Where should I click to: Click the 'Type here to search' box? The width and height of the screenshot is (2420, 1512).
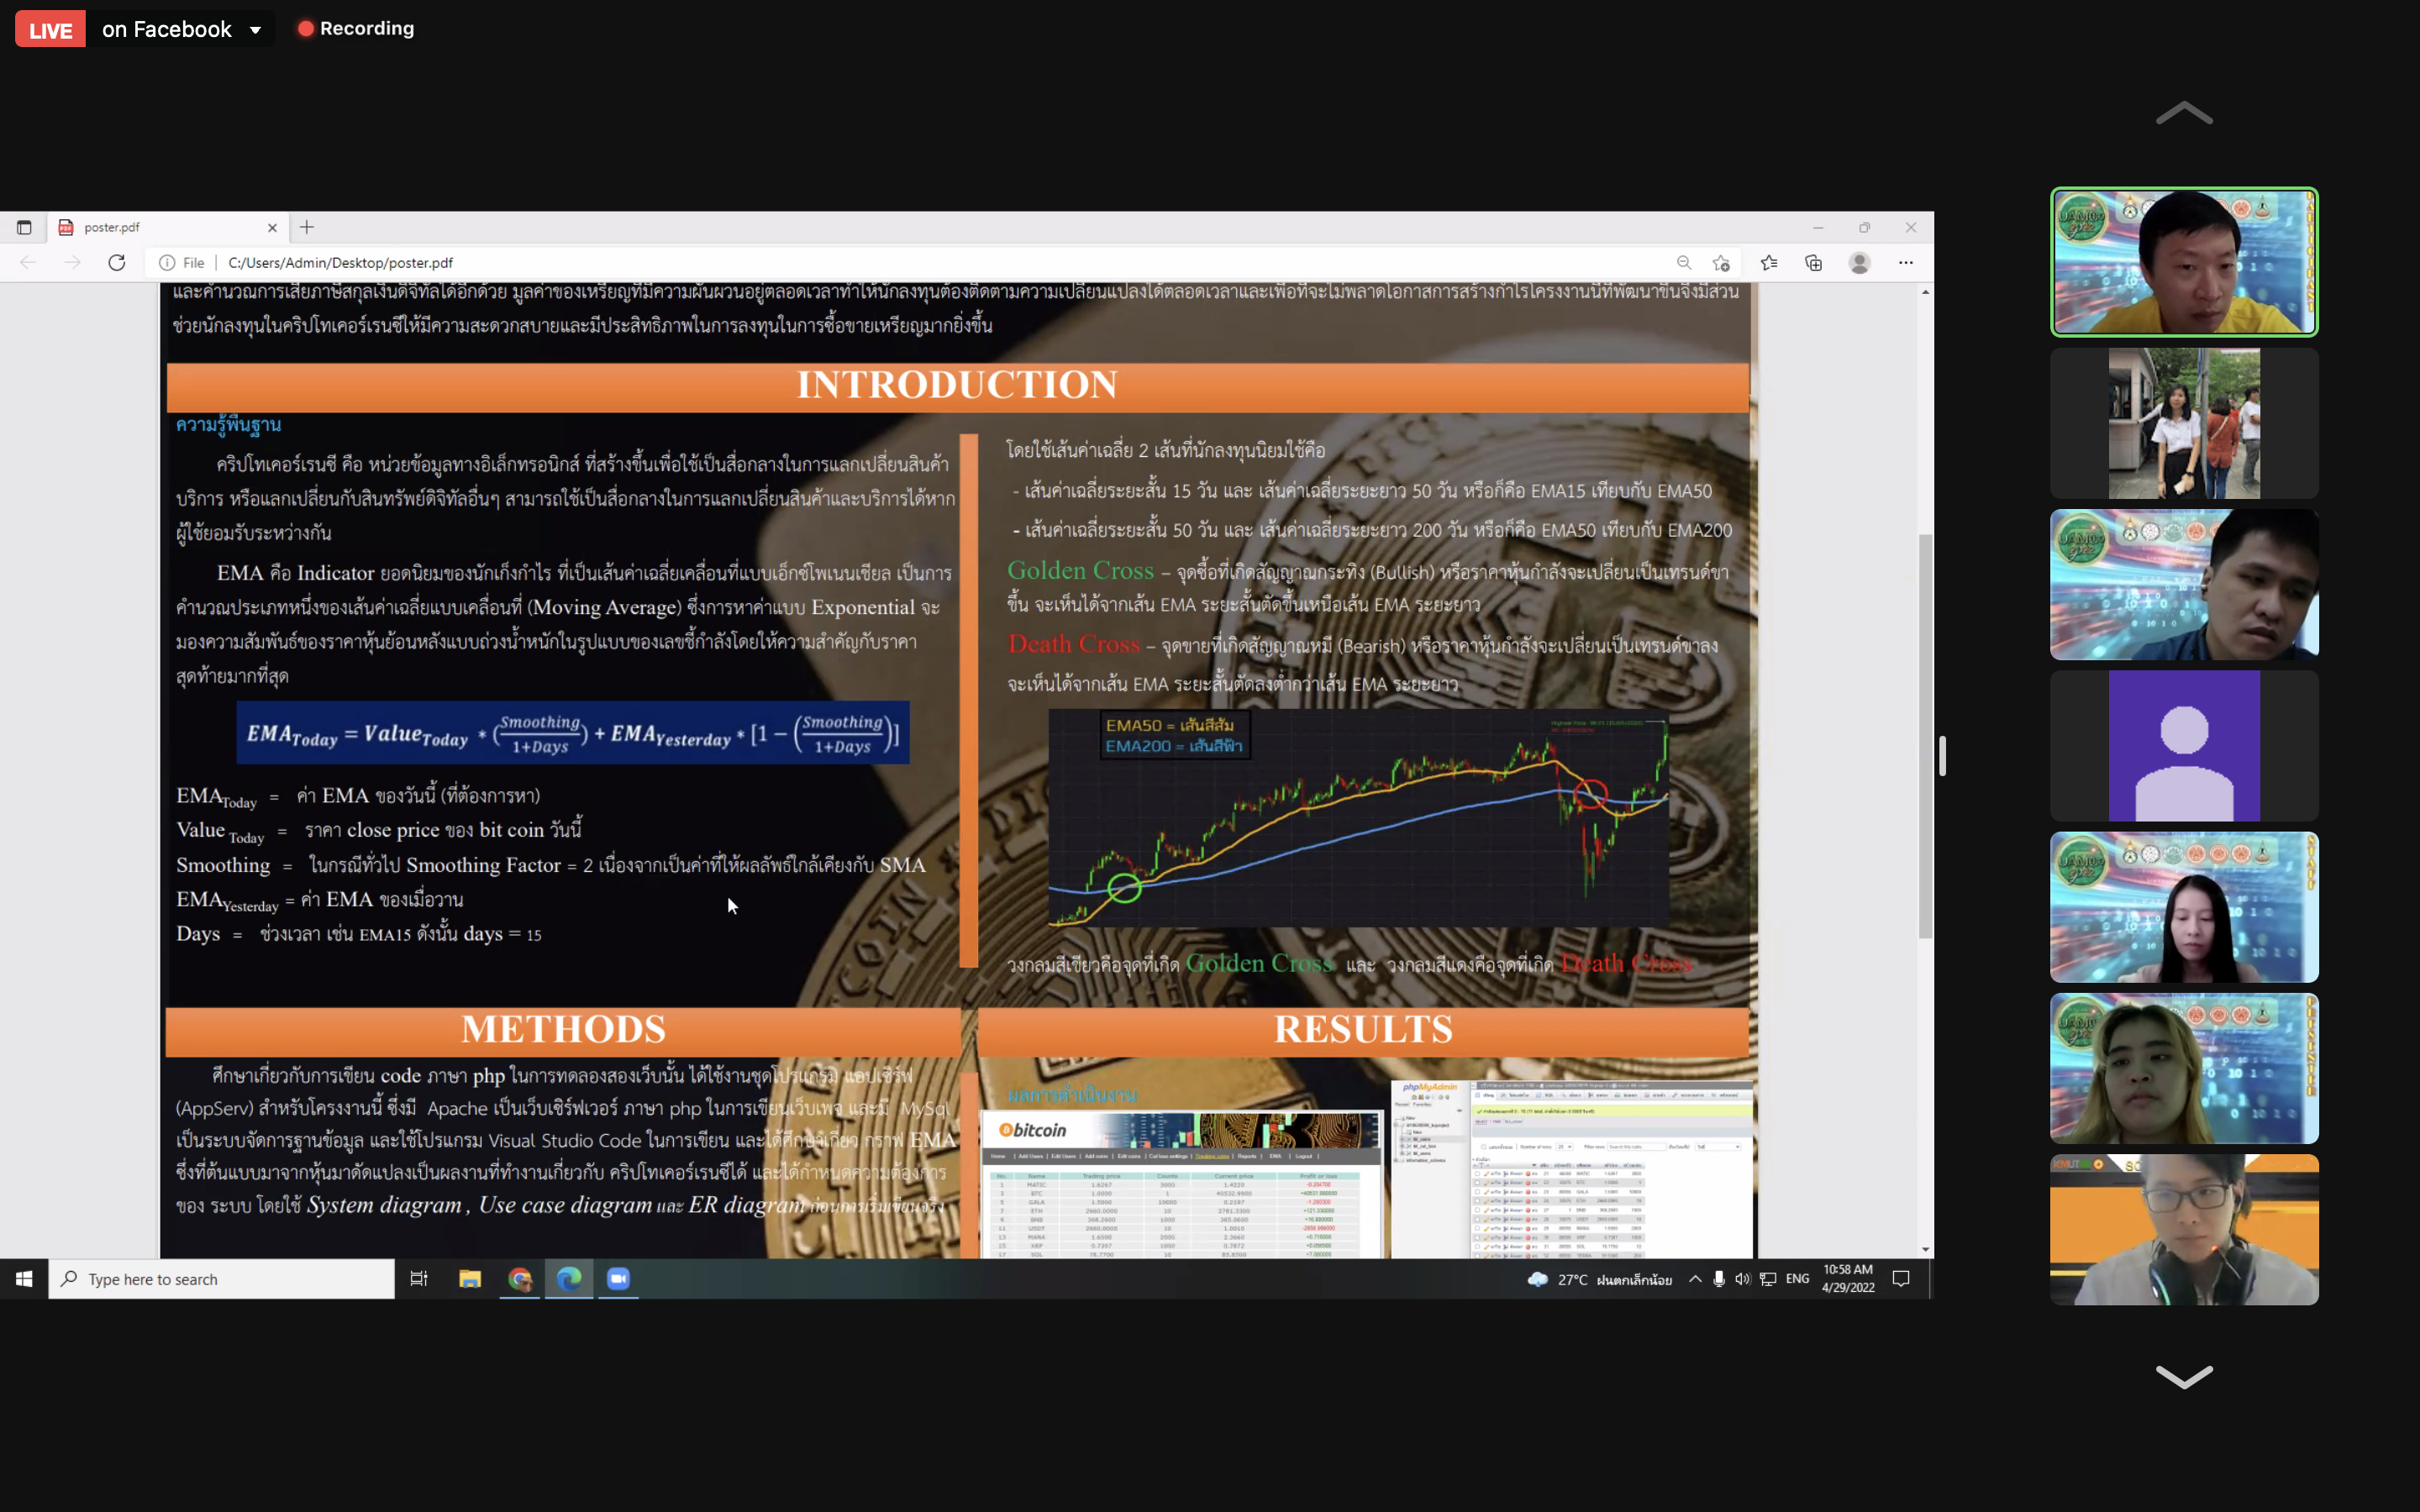point(222,1279)
